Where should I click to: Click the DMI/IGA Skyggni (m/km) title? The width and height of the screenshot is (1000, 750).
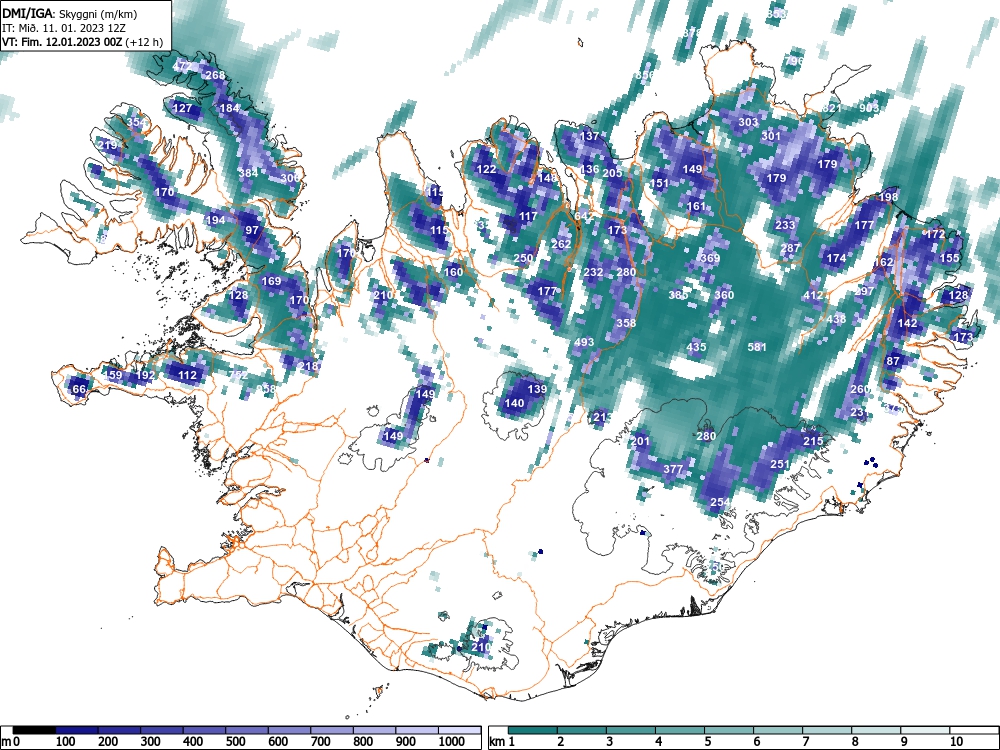click(x=70, y=14)
